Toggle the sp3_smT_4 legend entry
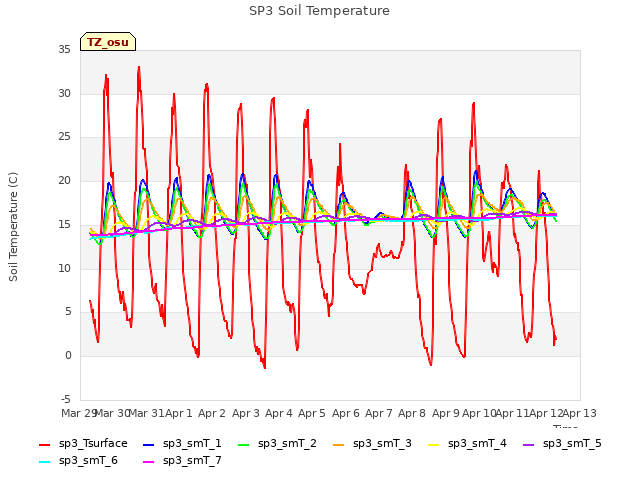This screenshot has height=480, width=640. coord(467,444)
